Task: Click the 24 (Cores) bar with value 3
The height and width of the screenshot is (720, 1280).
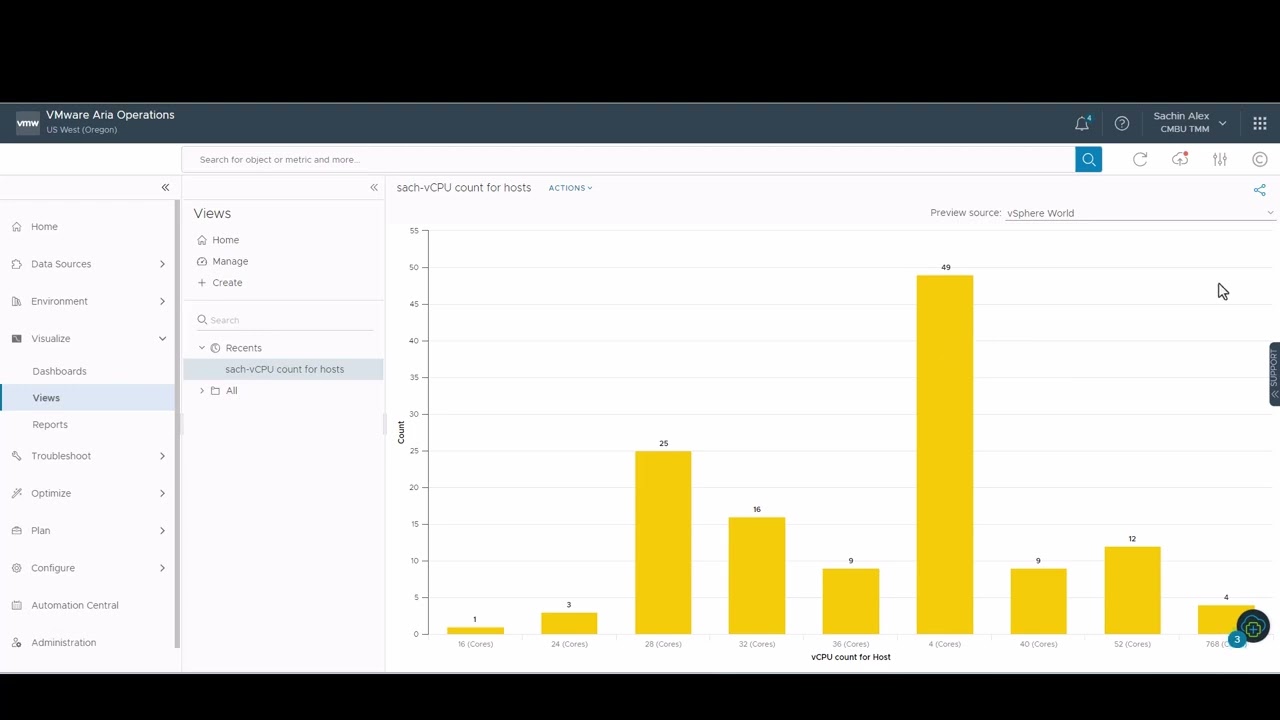Action: coord(569,623)
